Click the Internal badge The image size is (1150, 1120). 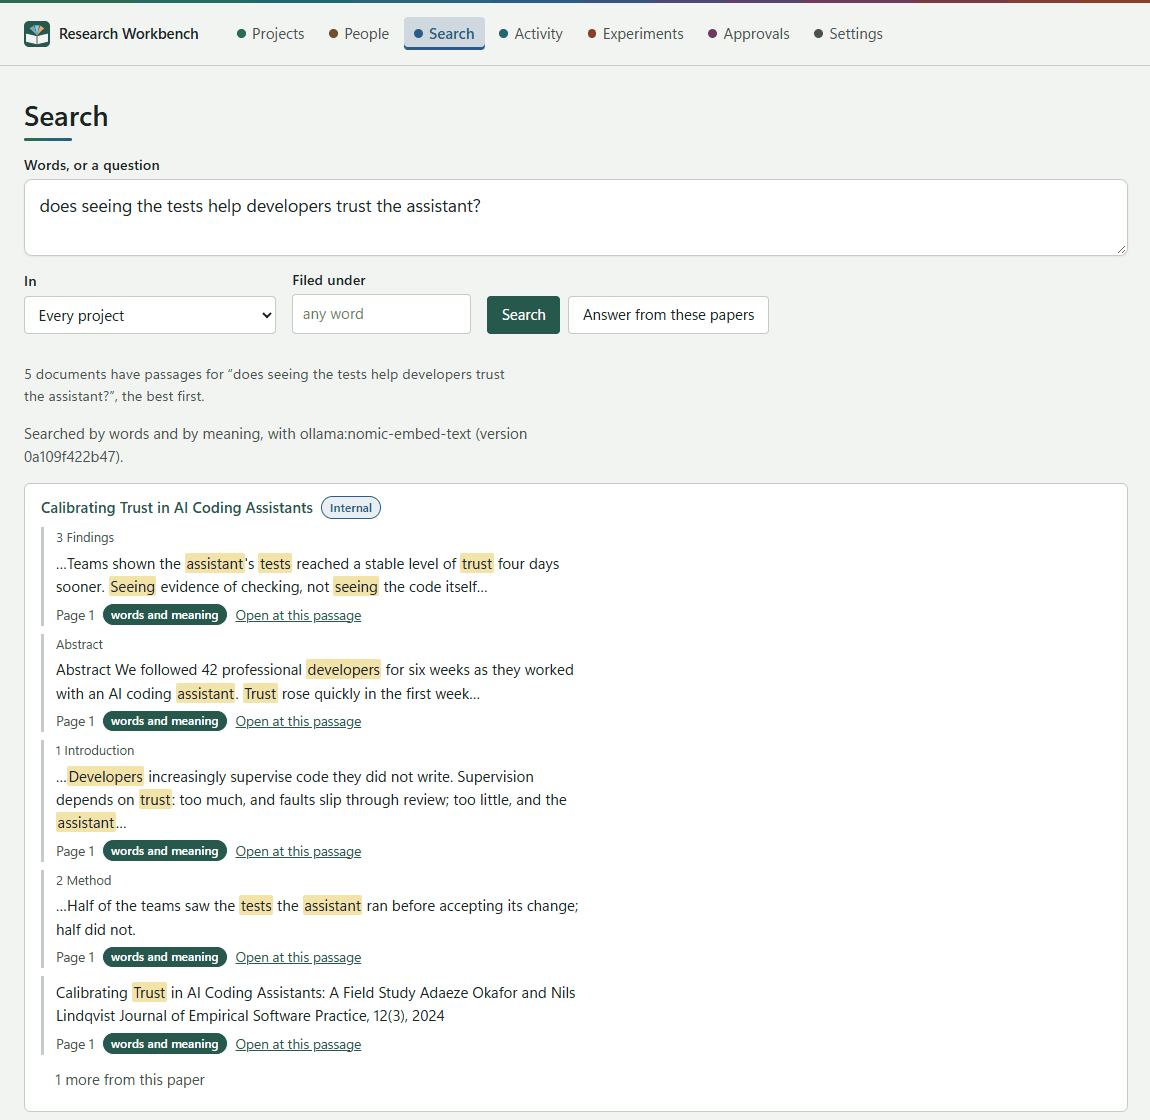click(351, 508)
